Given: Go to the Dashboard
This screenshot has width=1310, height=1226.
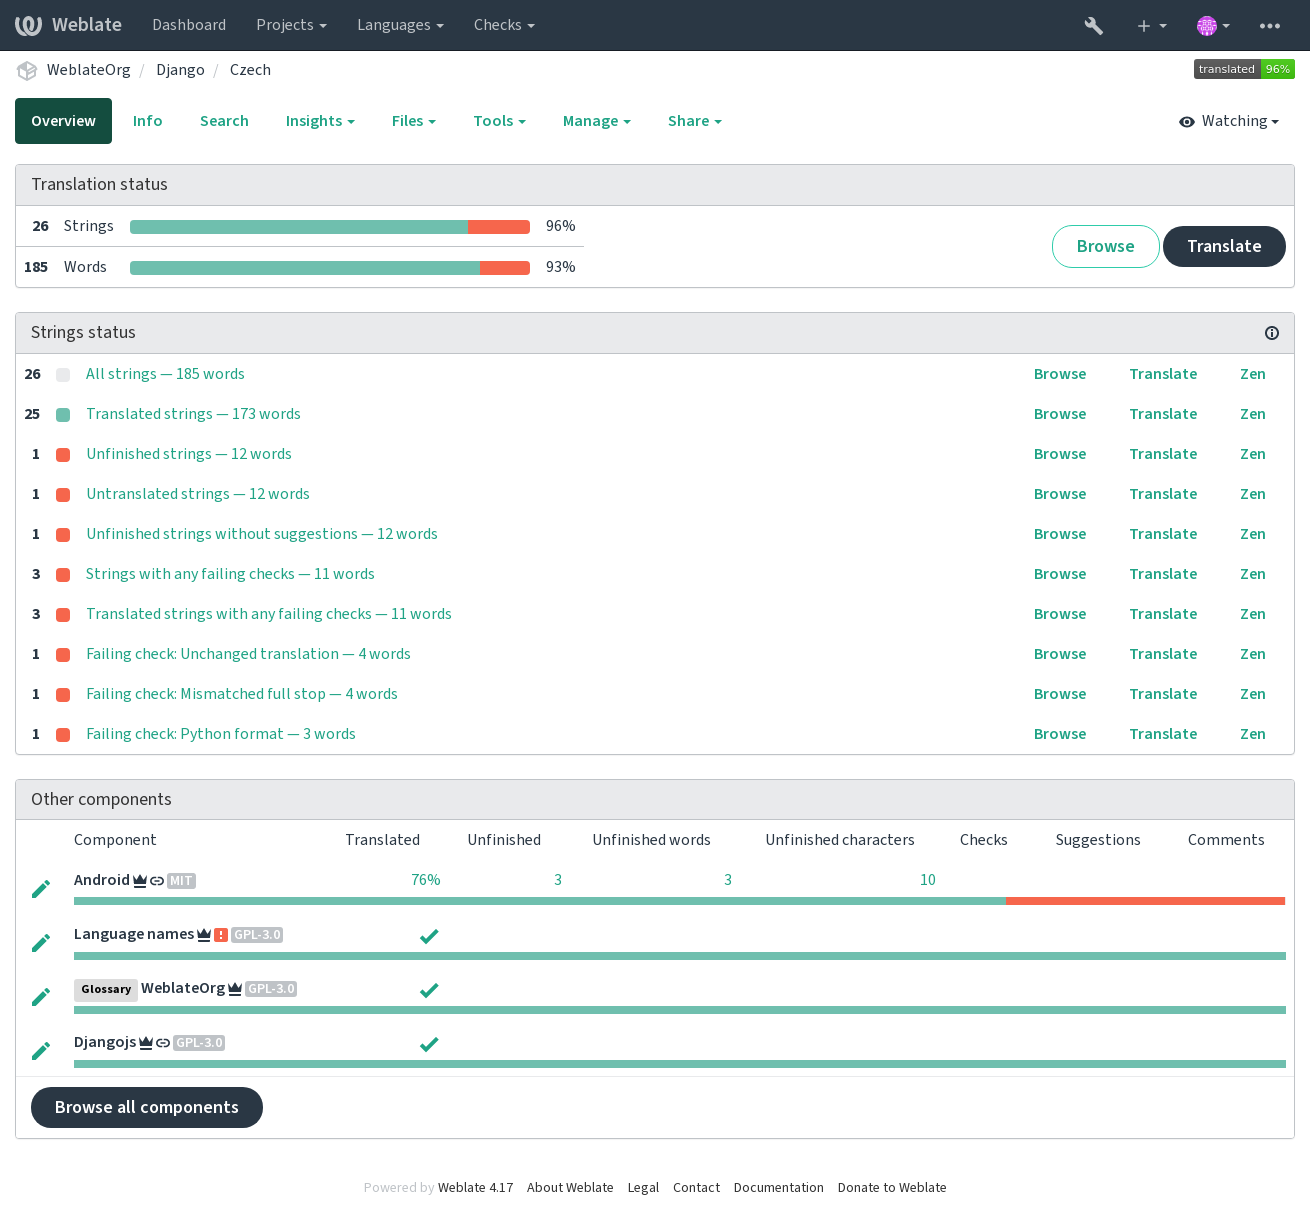Looking at the screenshot, I should pos(189,25).
